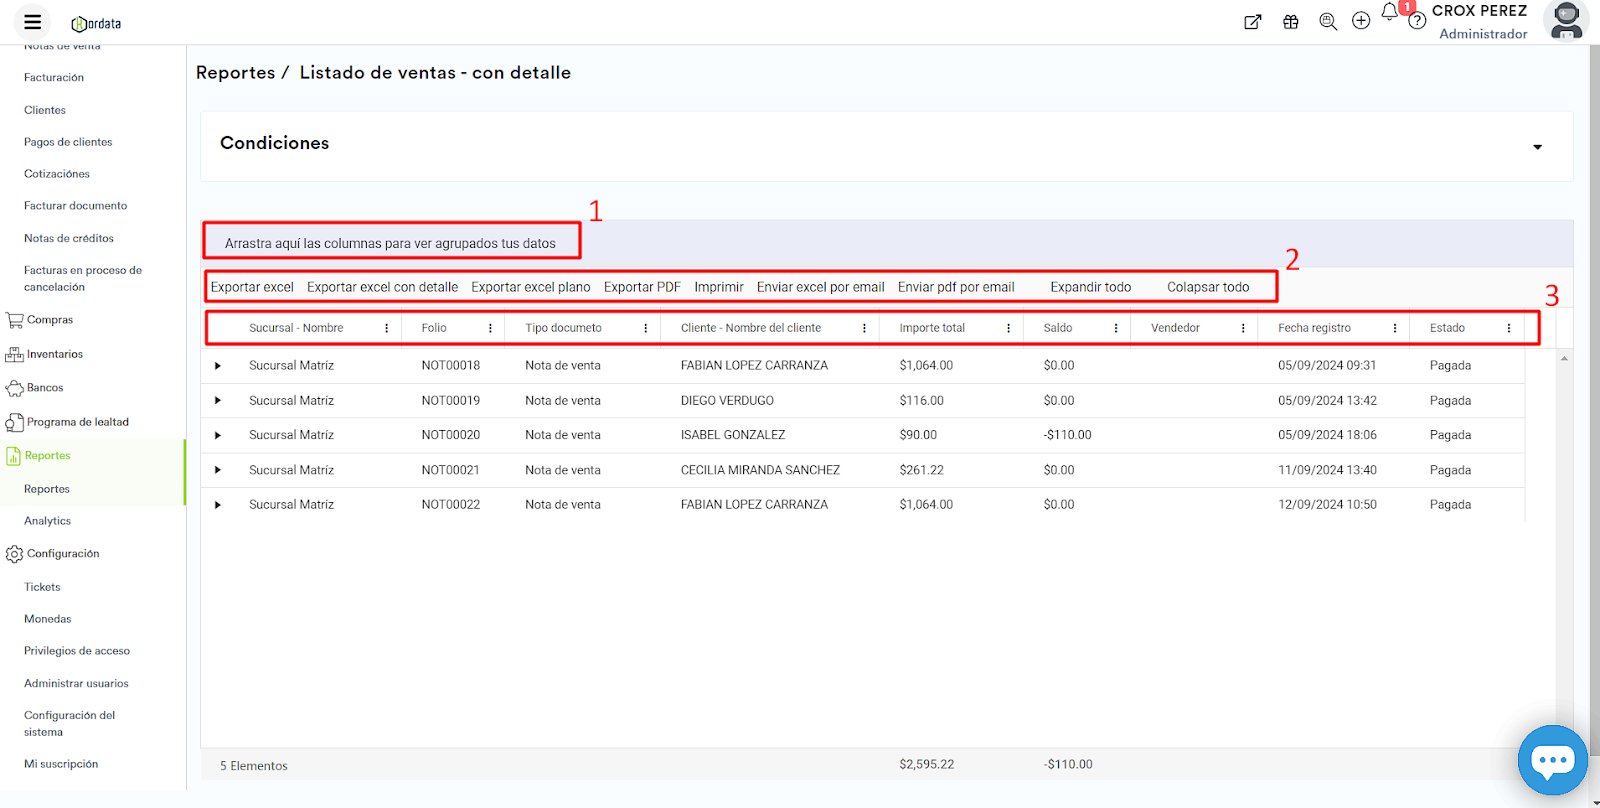Viewport: 1600px width, 808px height.
Task: Expand the row for folio NOT00018
Action: [218, 366]
